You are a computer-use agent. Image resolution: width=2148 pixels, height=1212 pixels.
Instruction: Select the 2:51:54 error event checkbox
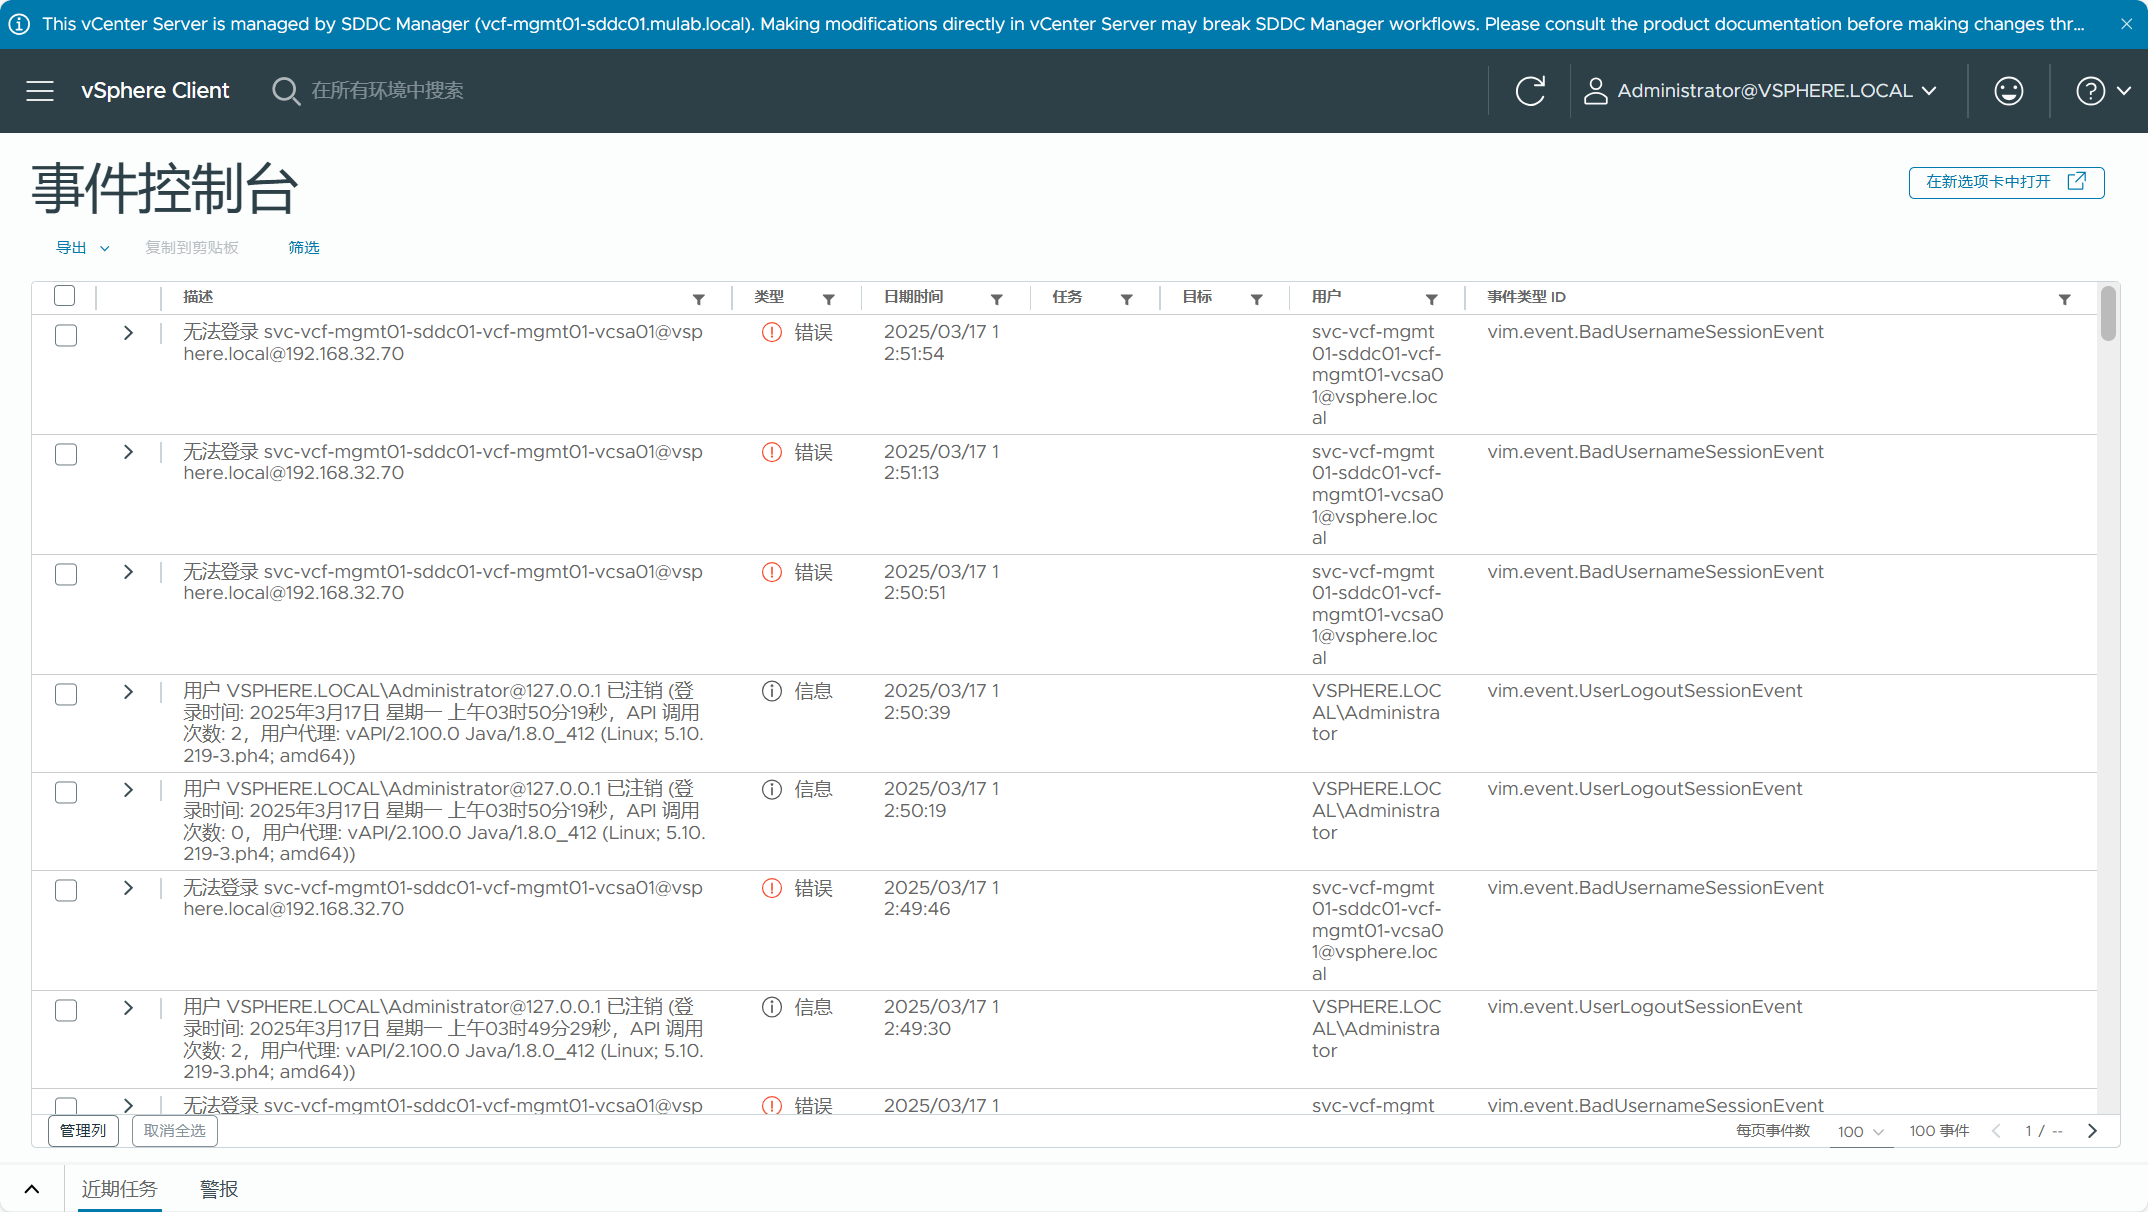tap(66, 335)
